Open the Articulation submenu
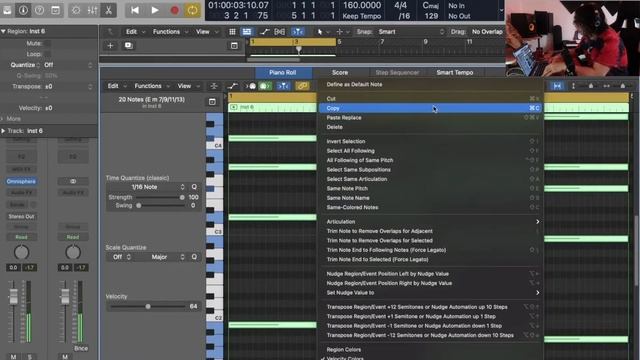 (431, 221)
